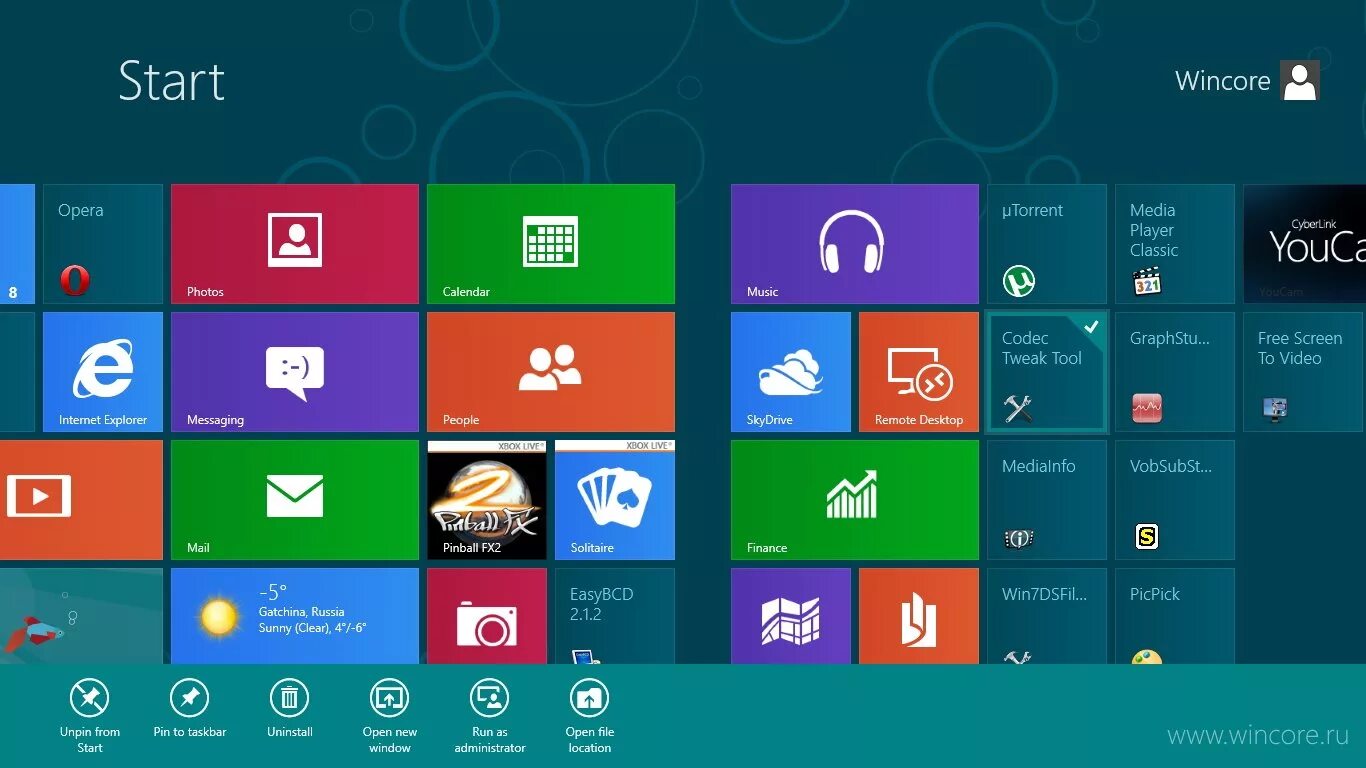Open the CyberLink YouCam tile
Viewport: 1366px width, 768px height.
click(x=1304, y=244)
